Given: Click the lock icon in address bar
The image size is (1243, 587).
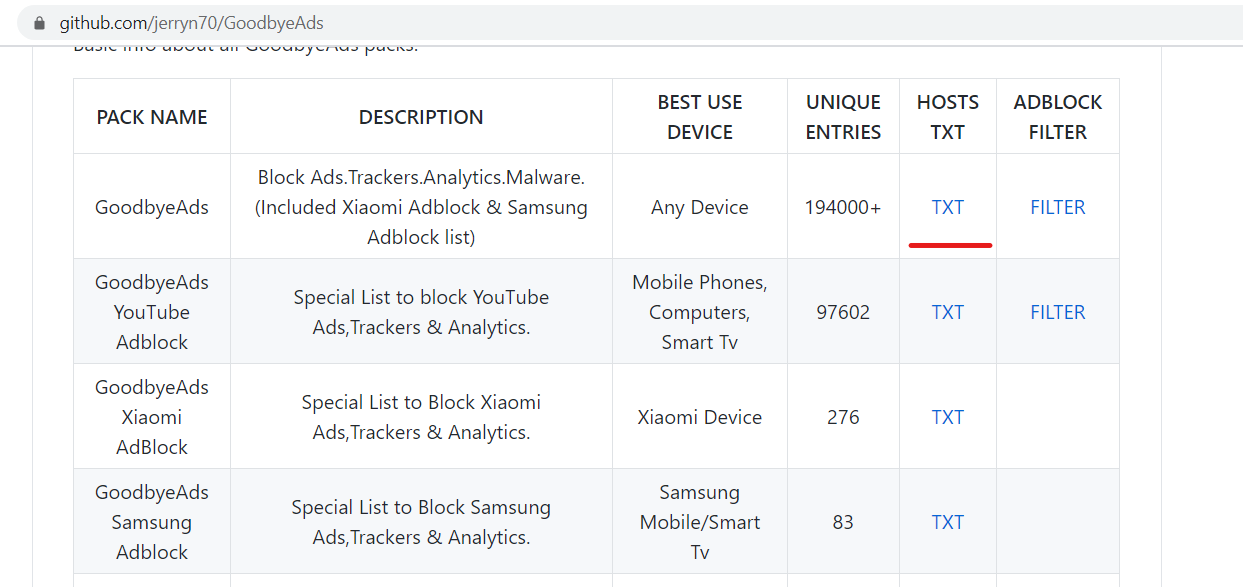Looking at the screenshot, I should point(39,22).
